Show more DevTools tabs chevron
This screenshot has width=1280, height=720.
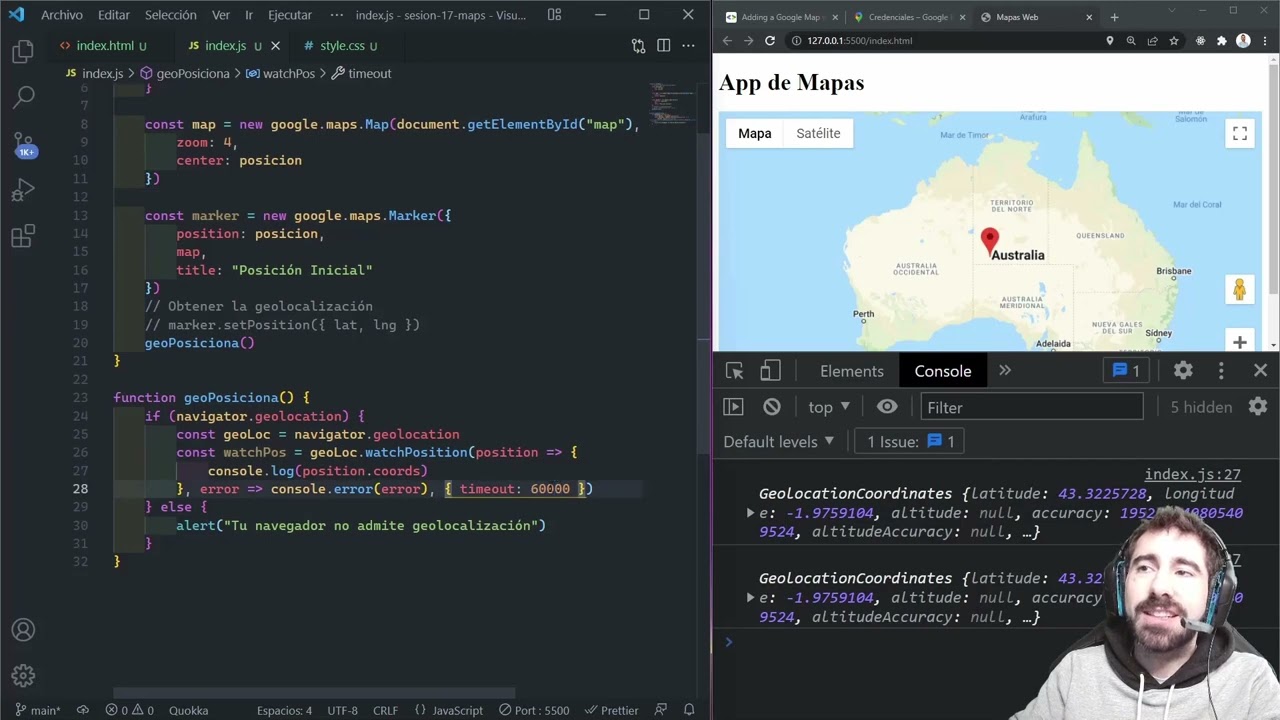point(1004,371)
